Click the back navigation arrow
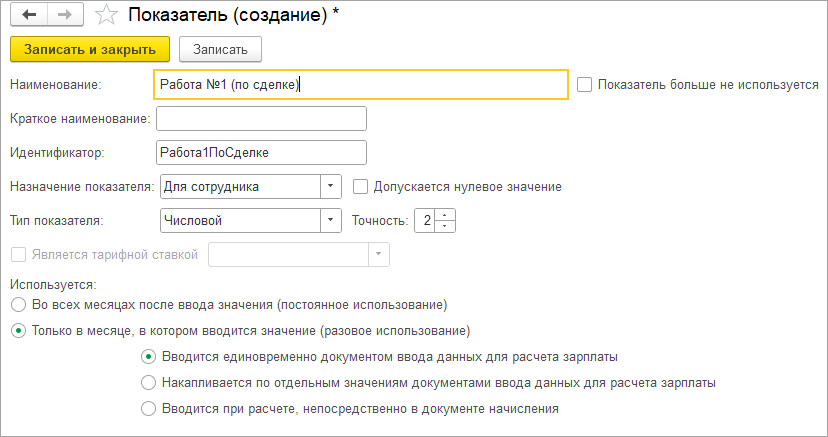Viewport: 828px width, 437px height. pyautogui.click(x=28, y=16)
